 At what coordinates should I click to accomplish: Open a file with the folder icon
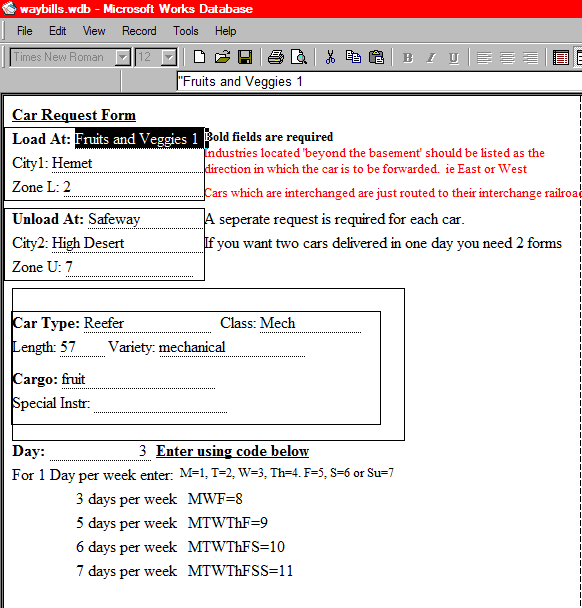pos(223,57)
